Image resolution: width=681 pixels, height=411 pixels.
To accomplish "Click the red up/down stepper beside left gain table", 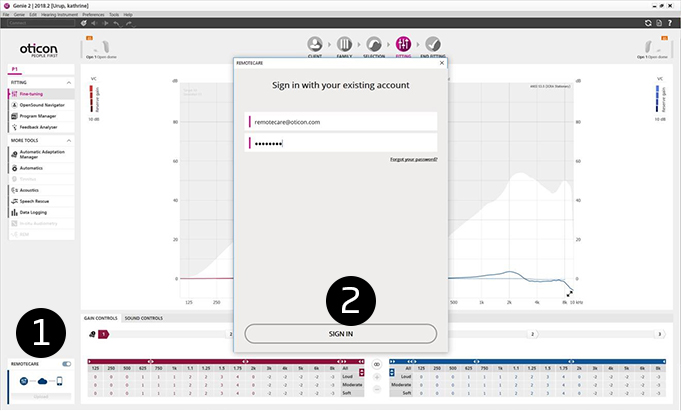I will click(361, 372).
